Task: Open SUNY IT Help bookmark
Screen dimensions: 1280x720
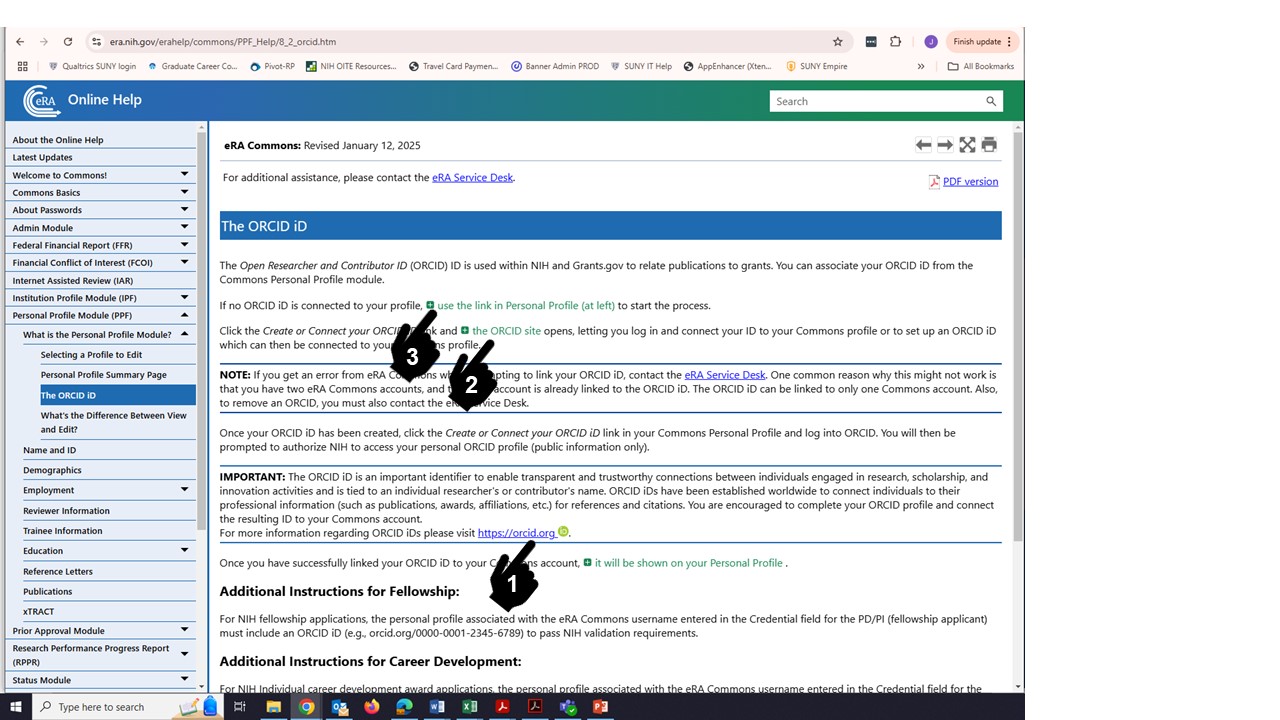Action: click(641, 66)
